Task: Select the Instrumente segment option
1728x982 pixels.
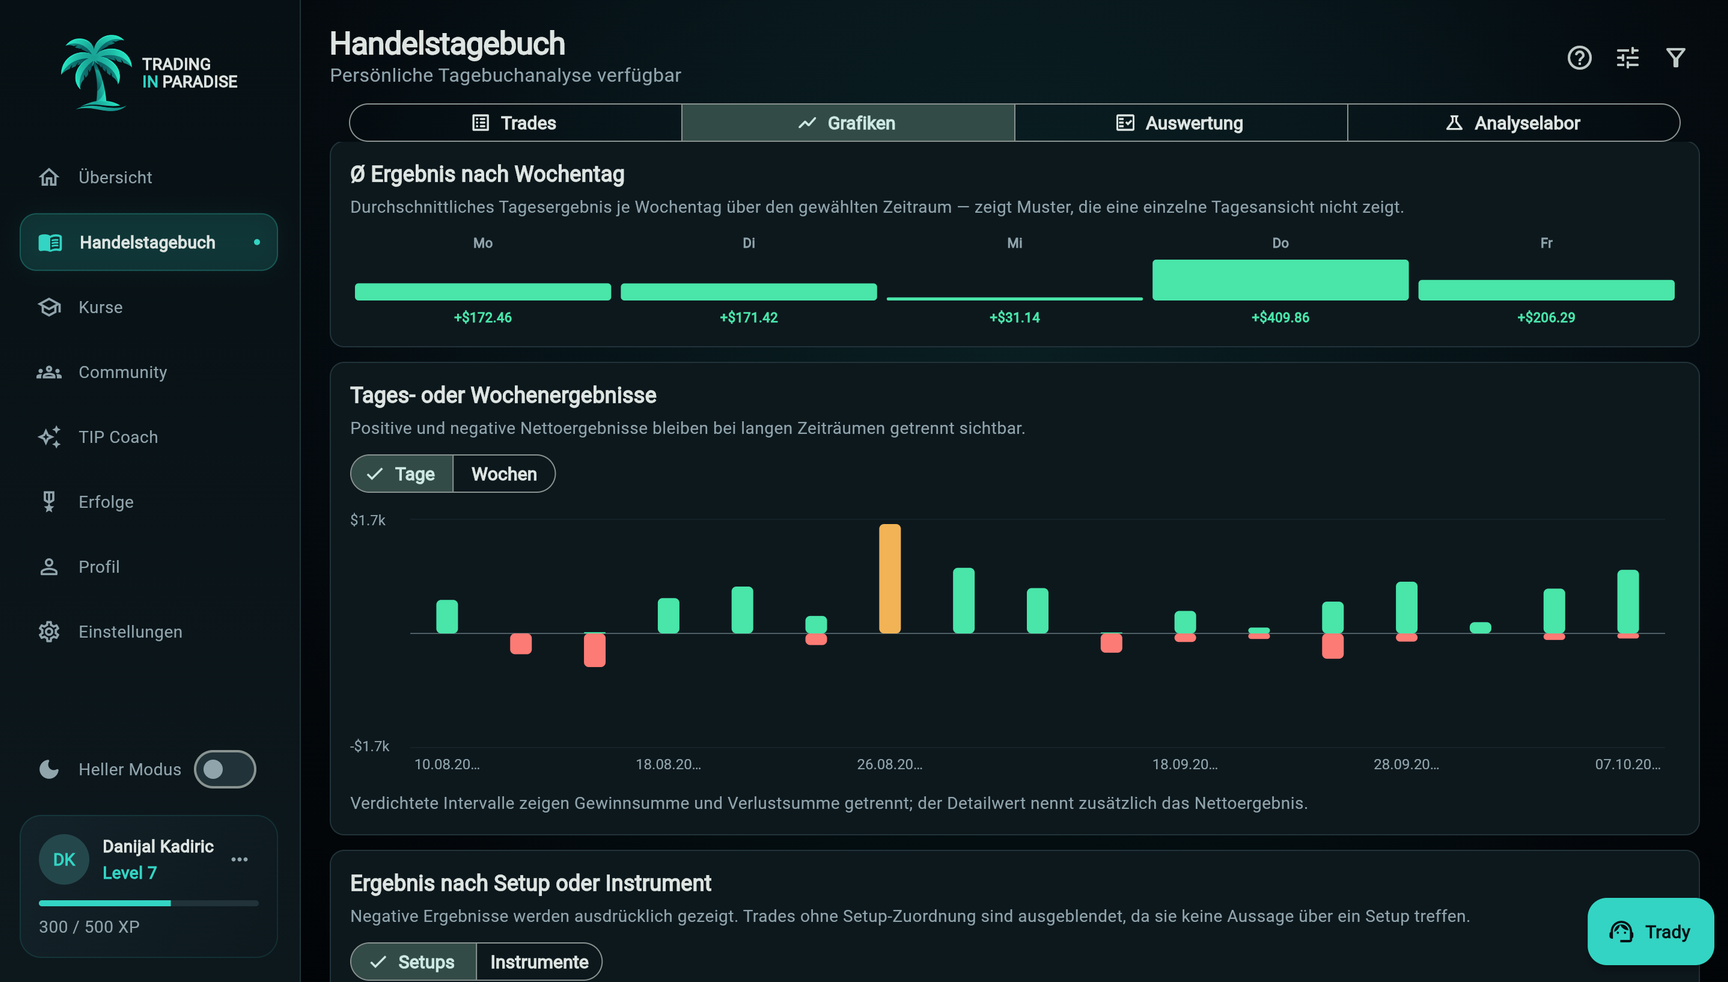Action: (539, 962)
